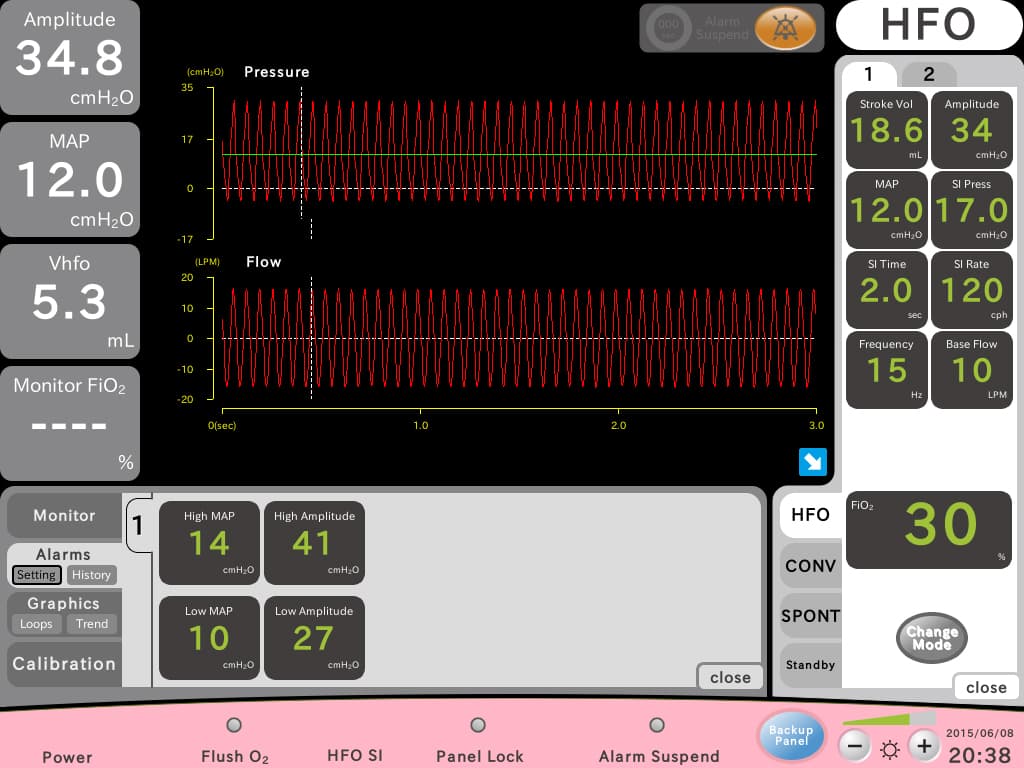Select alarm page tab 1
The height and width of the screenshot is (768, 1024).
[138, 525]
